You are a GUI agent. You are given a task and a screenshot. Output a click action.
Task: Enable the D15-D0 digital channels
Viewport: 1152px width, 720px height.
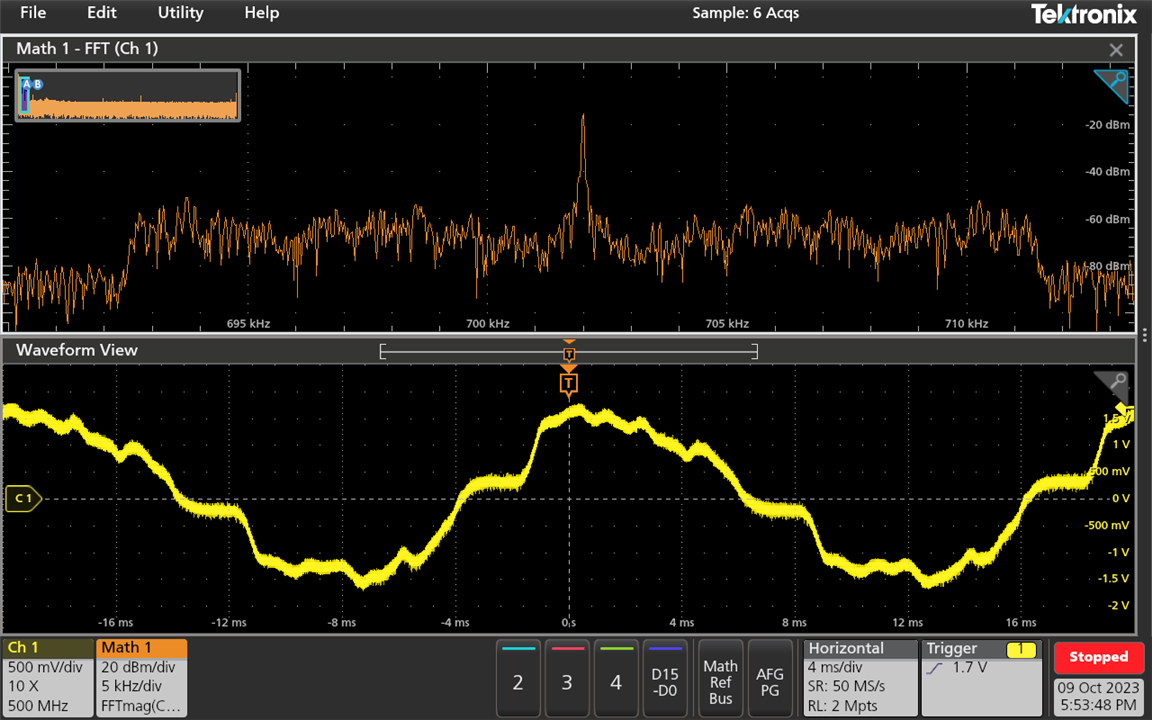coord(666,677)
